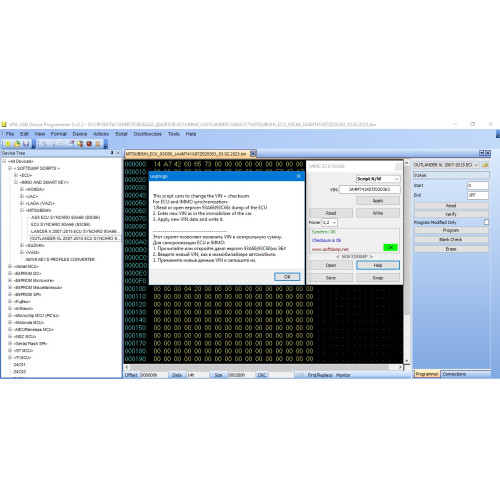This screenshot has height=500, width=500.
Task: Switch to the Programmer tab
Action: tap(427, 374)
